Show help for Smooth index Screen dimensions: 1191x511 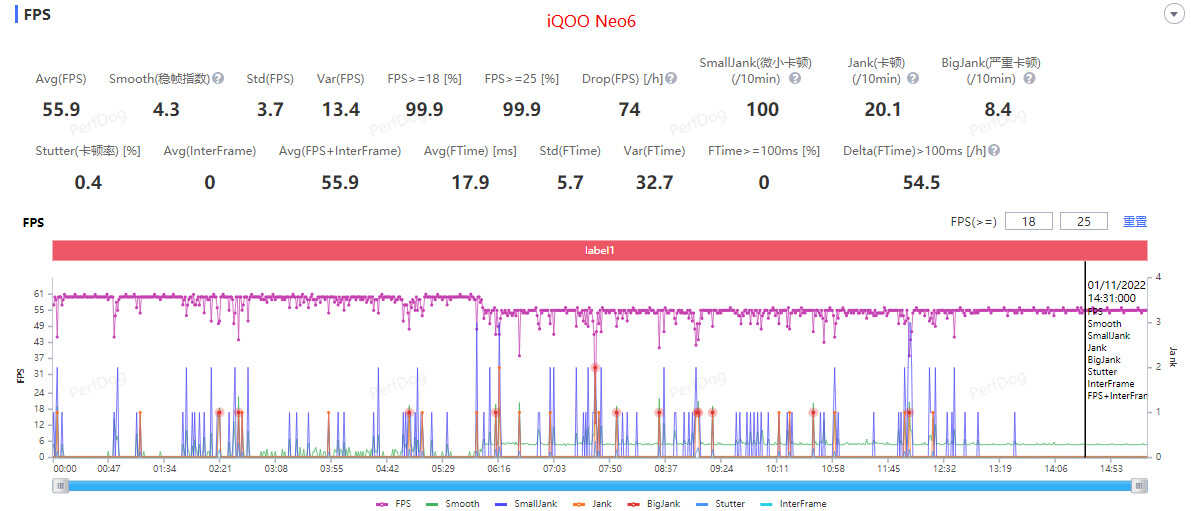(218, 78)
